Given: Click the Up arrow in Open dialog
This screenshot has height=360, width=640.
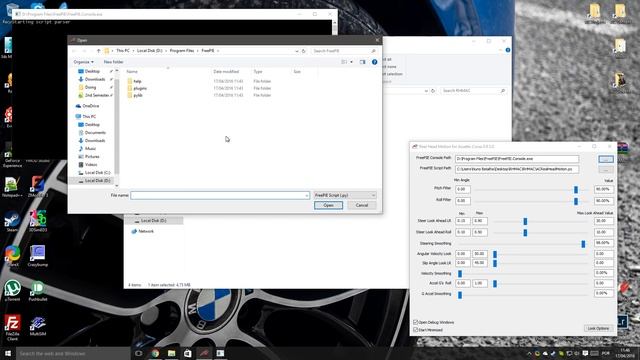Looking at the screenshot, I should [x=98, y=51].
